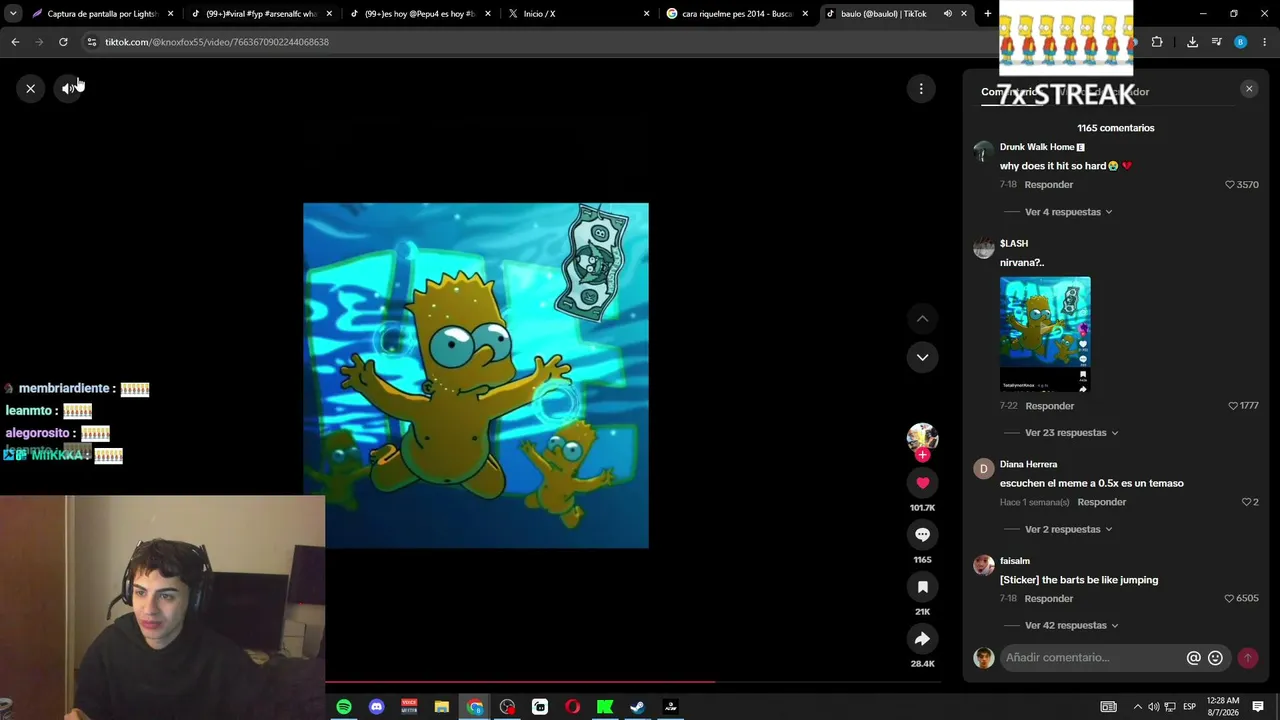
Task: Reply to Diana Herrera's comment
Action: point(1102,502)
